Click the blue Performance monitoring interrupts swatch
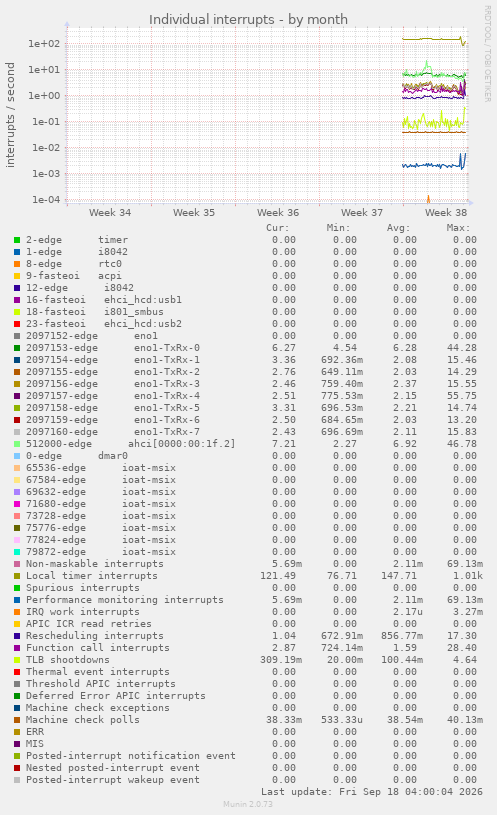The height and width of the screenshot is (815, 497). tap(17, 600)
